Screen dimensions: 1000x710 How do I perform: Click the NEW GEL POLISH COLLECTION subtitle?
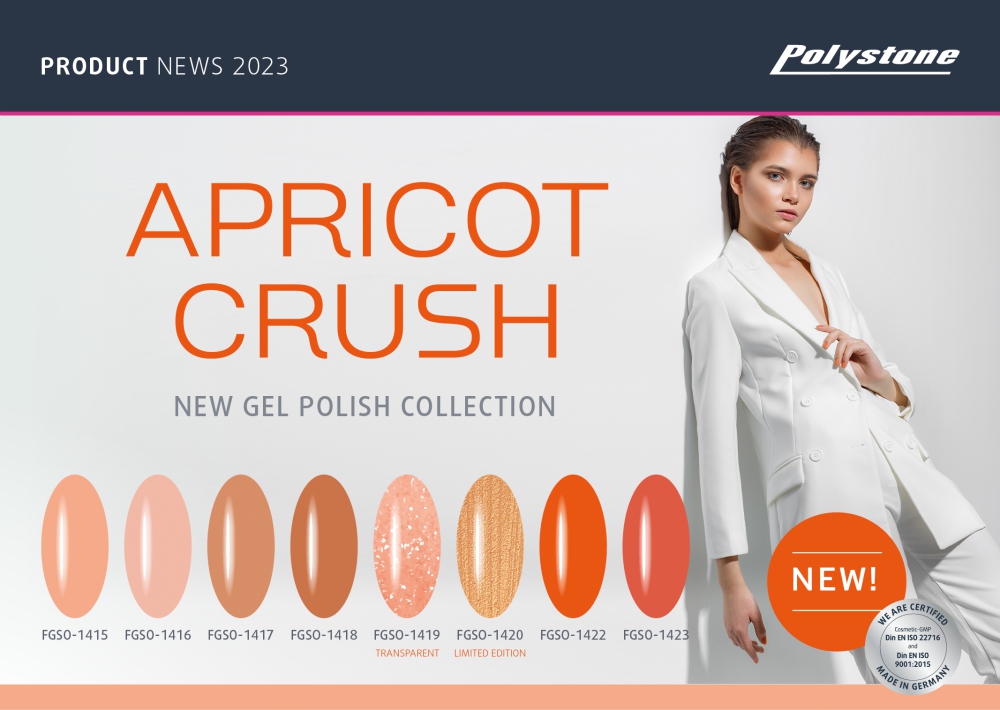tap(365, 406)
